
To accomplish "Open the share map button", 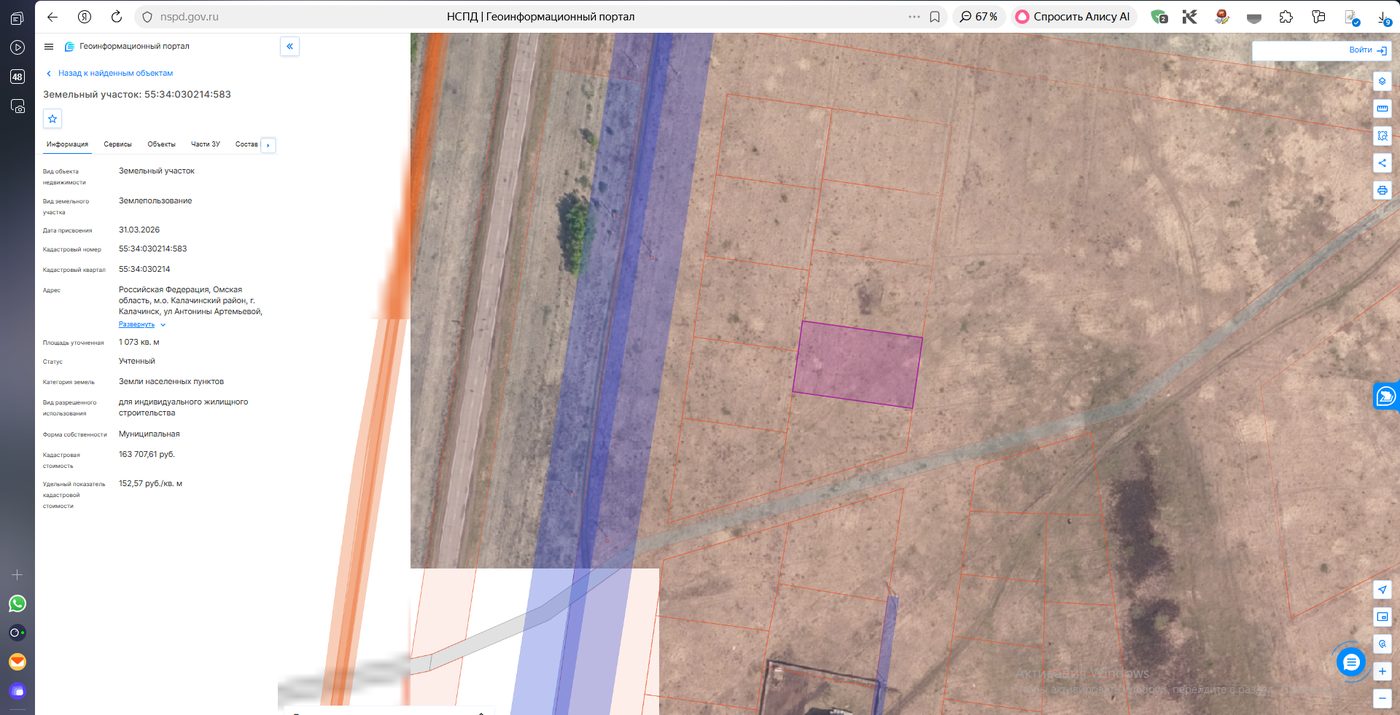I will pos(1382,163).
